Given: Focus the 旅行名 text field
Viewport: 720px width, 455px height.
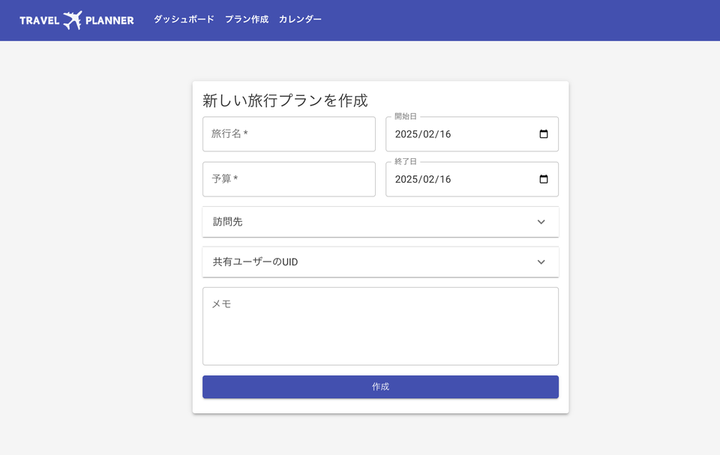Looking at the screenshot, I should [x=289, y=134].
